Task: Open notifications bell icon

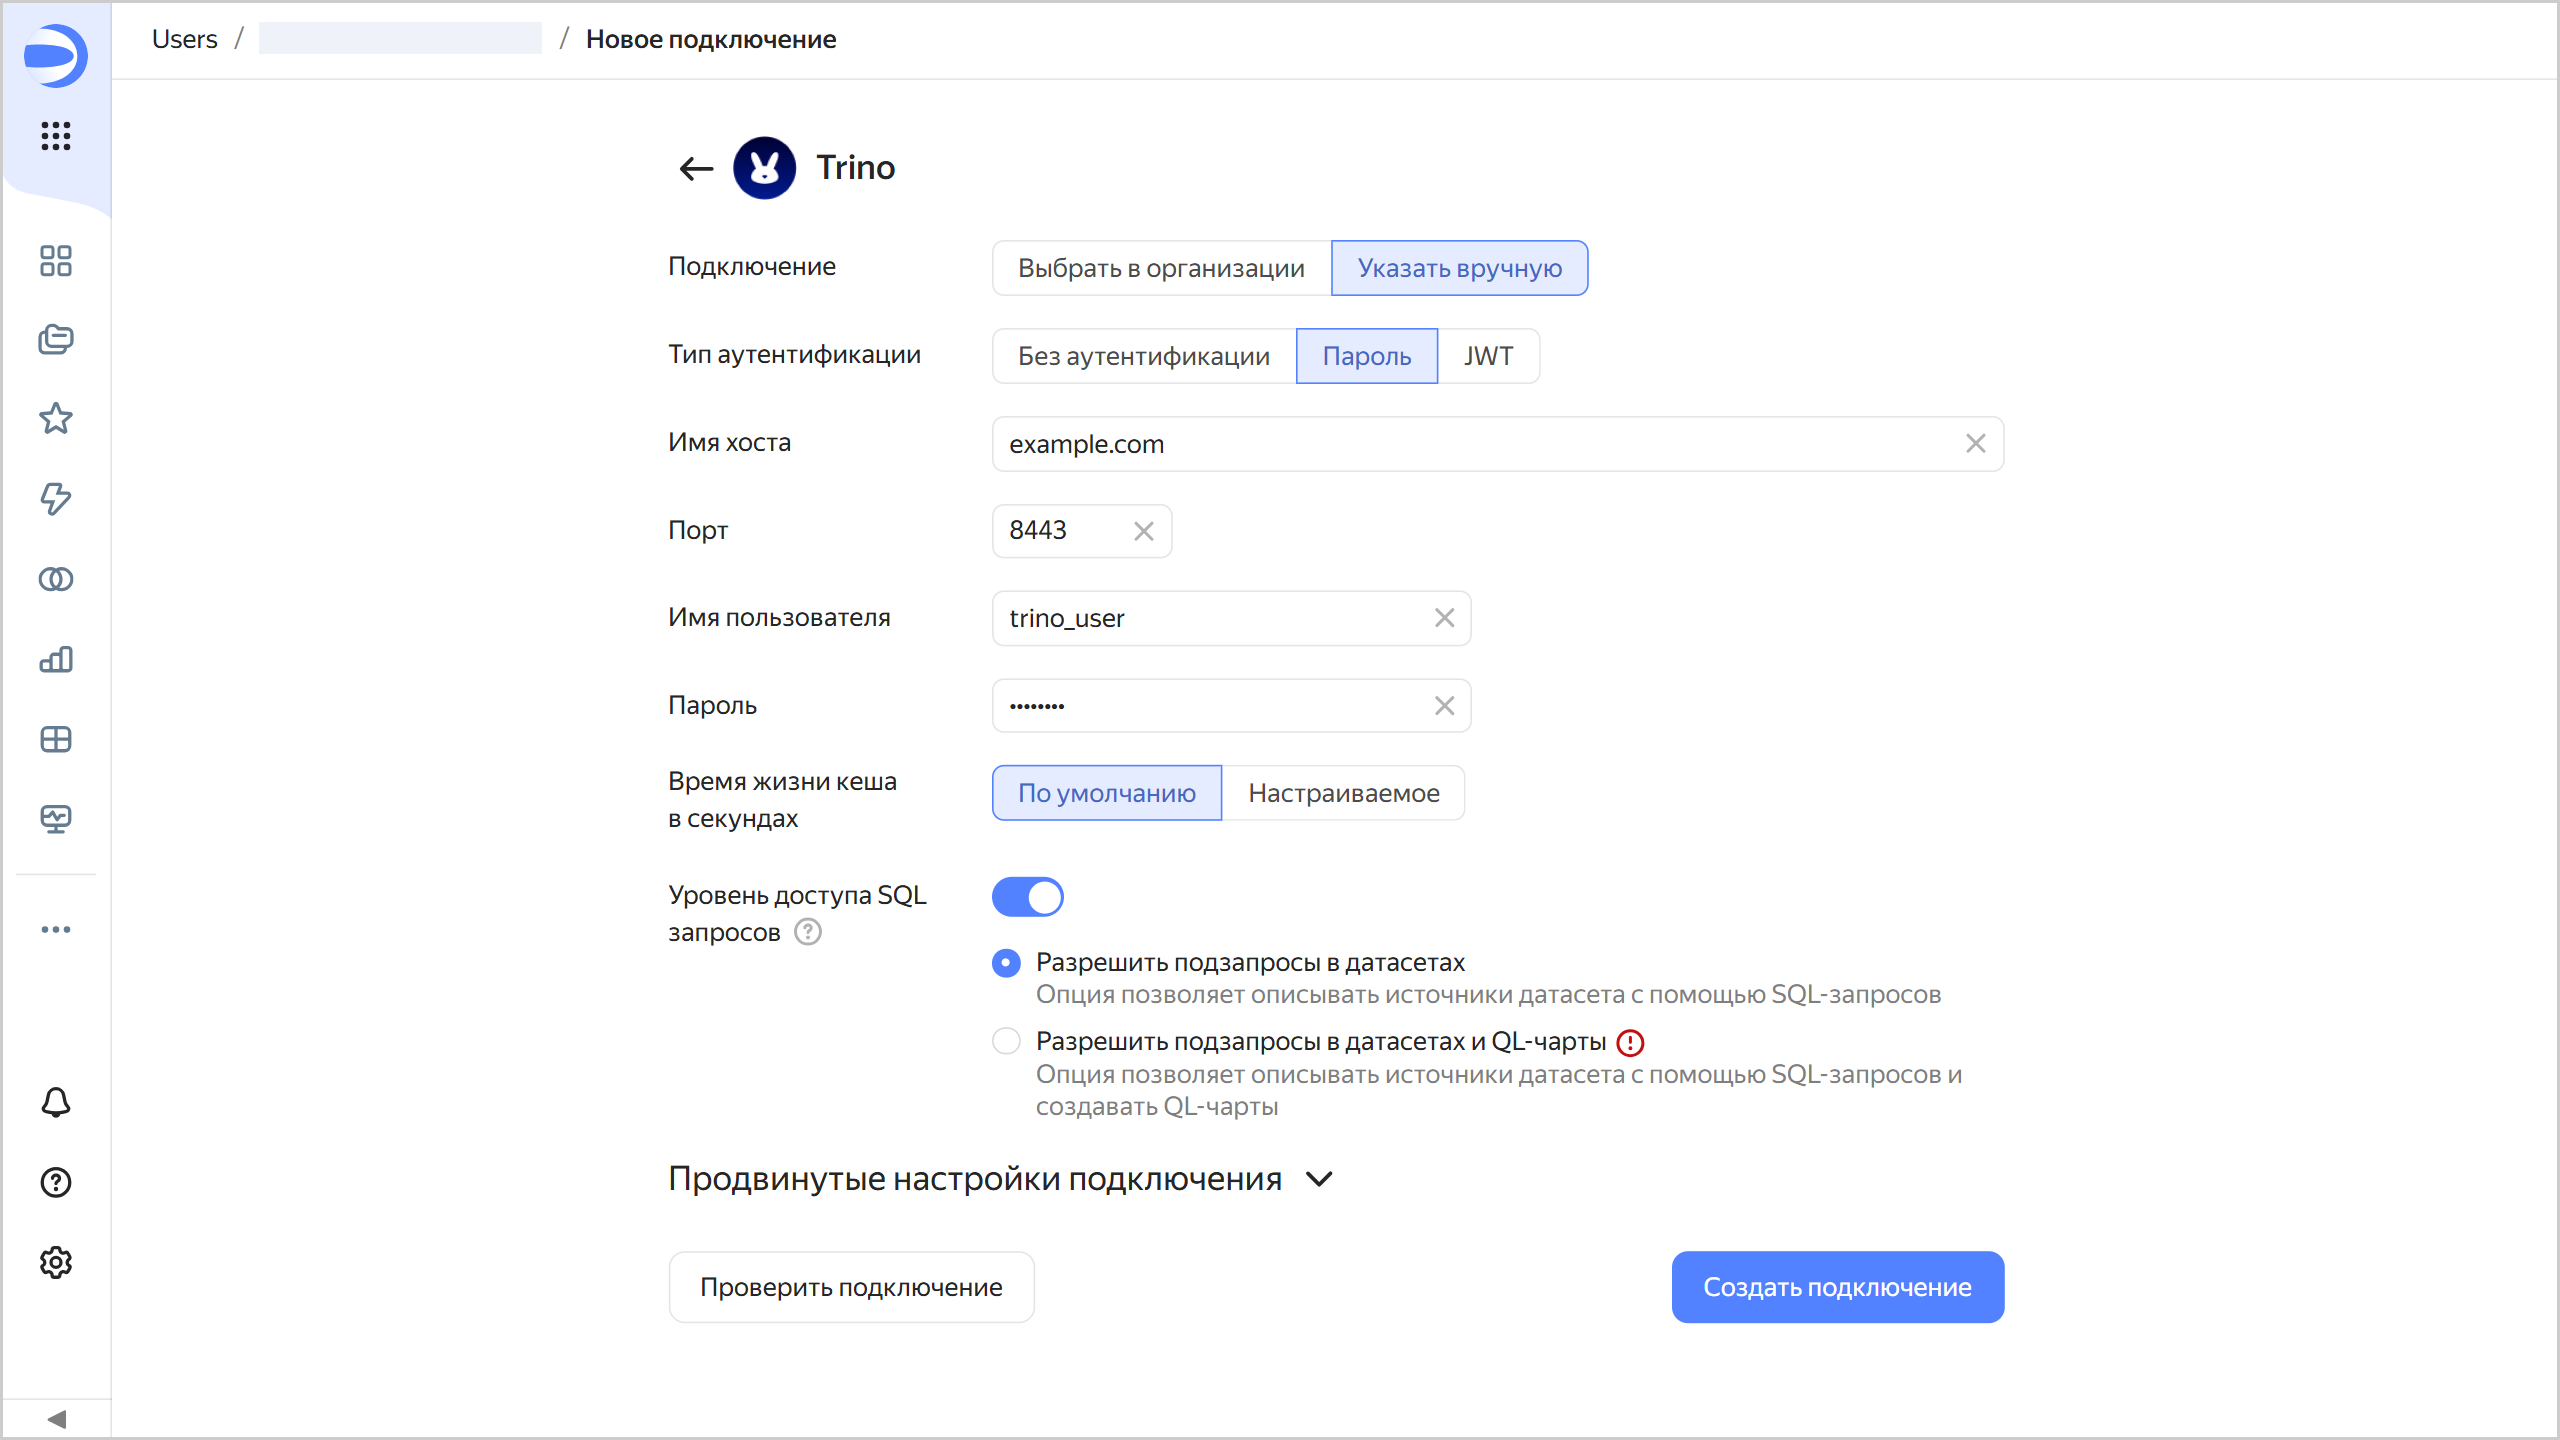Action: [x=56, y=1102]
